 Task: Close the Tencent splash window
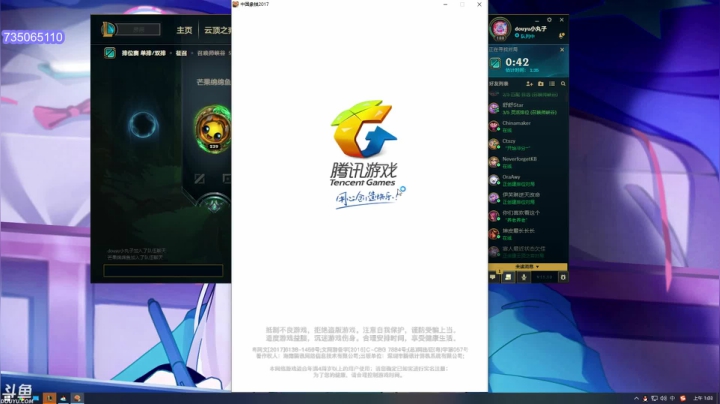click(479, 5)
